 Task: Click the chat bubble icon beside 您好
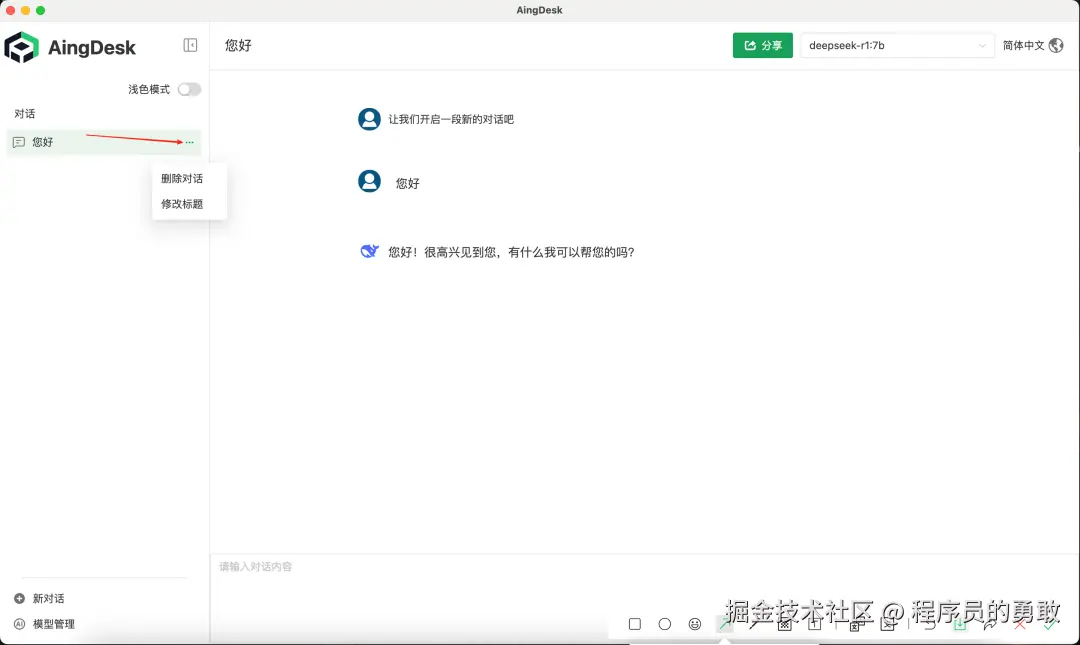(x=19, y=142)
